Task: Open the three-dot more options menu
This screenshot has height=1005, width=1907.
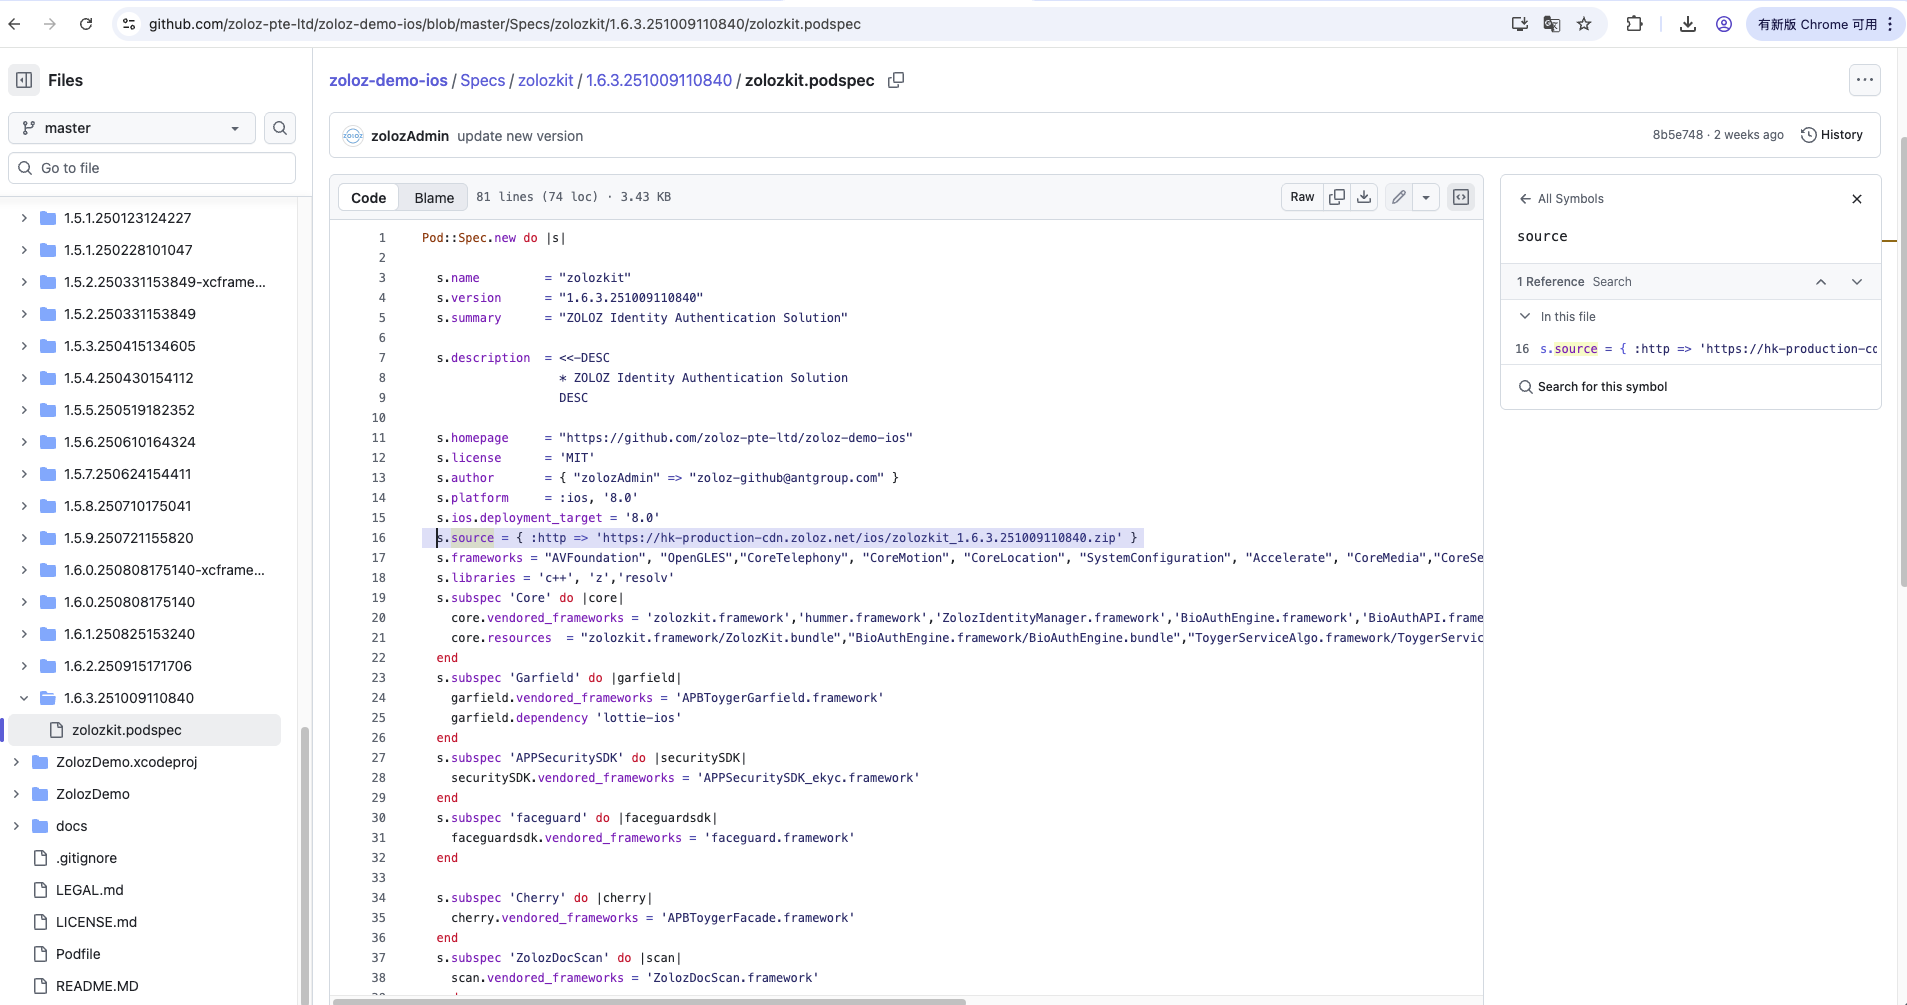Action: click(x=1864, y=80)
